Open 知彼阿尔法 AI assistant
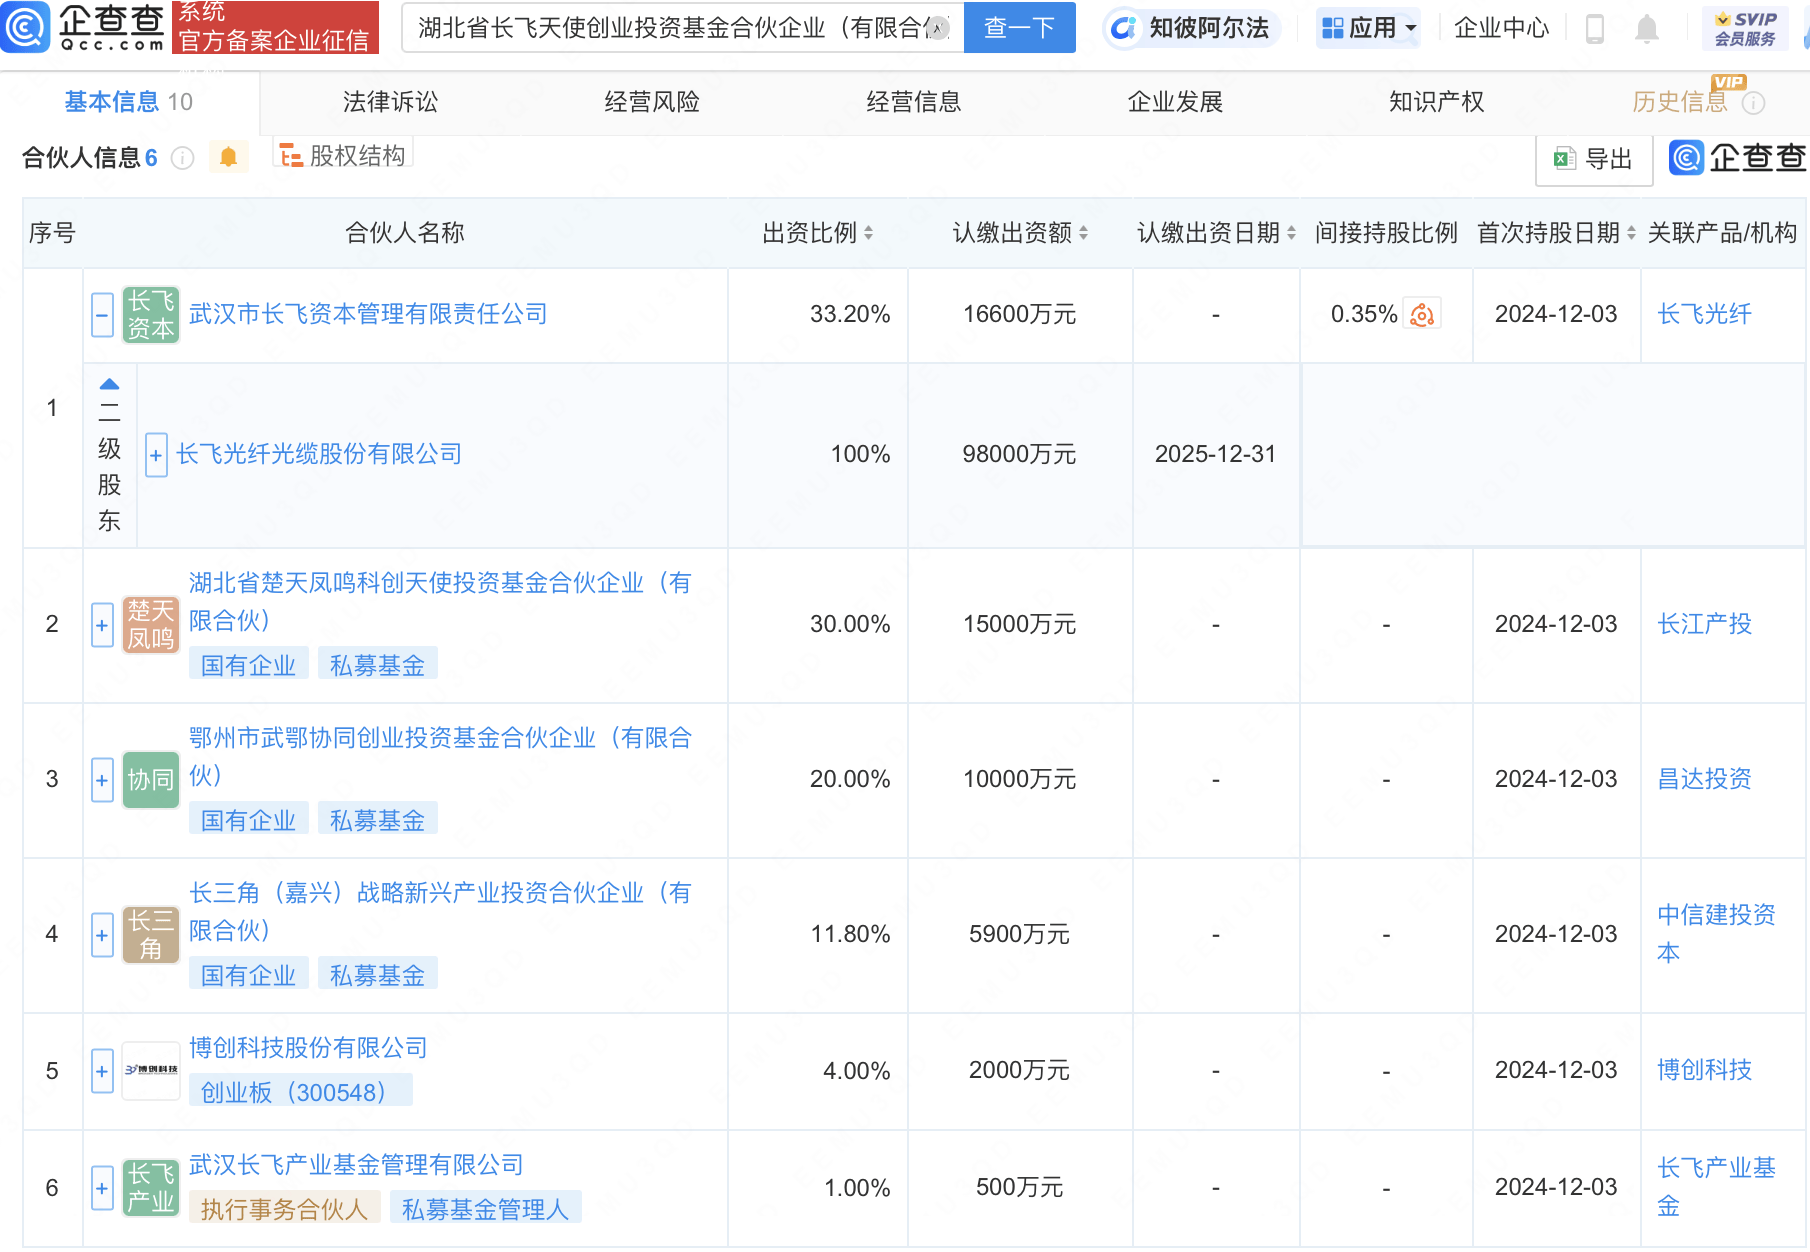1810x1252 pixels. pos(1191,28)
